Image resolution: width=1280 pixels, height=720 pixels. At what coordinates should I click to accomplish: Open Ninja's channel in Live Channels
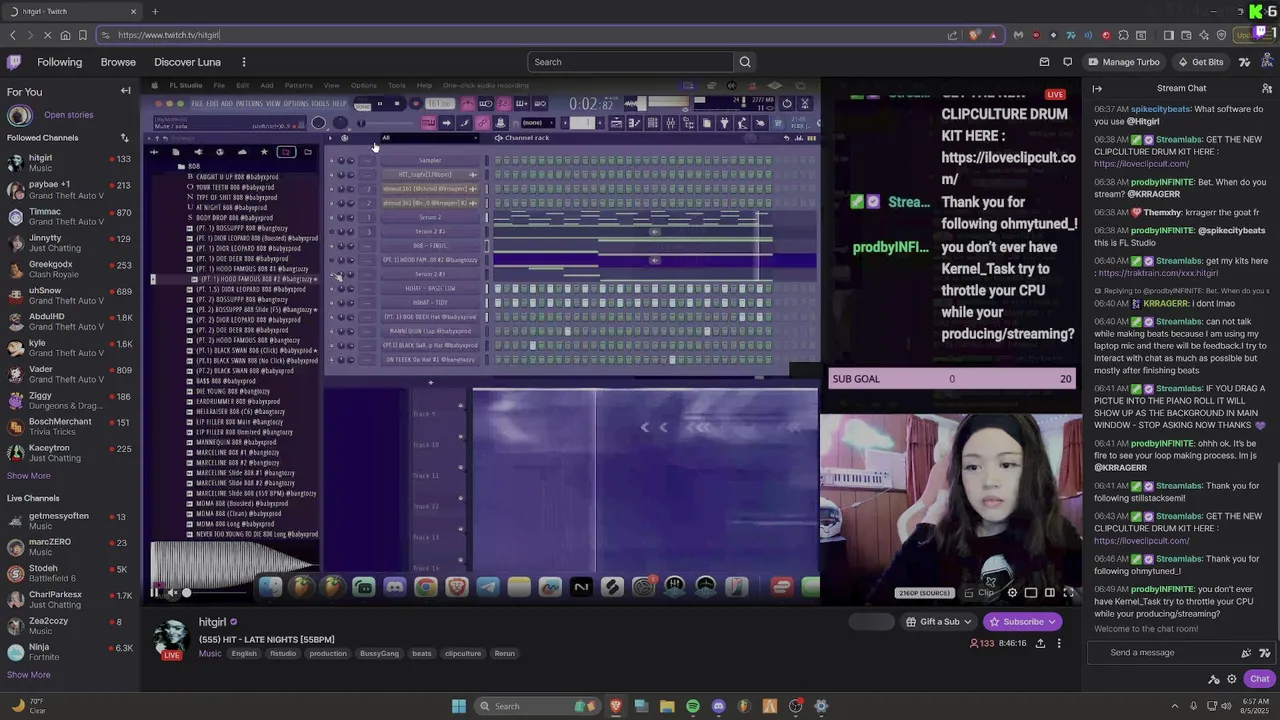click(70, 652)
